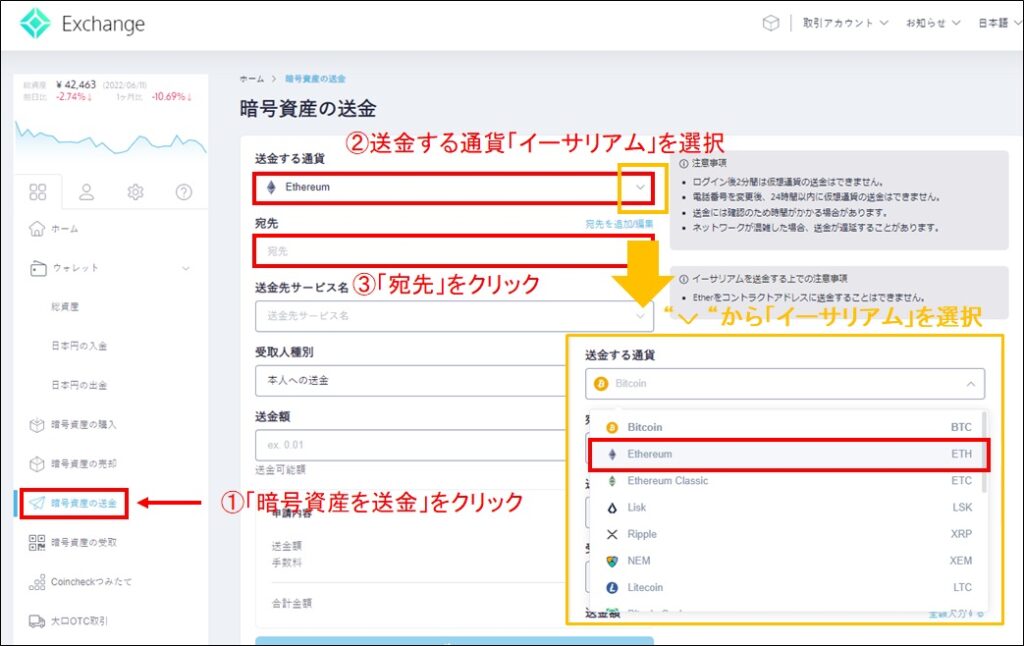Select NEM XEM from currency list

[x=788, y=561]
